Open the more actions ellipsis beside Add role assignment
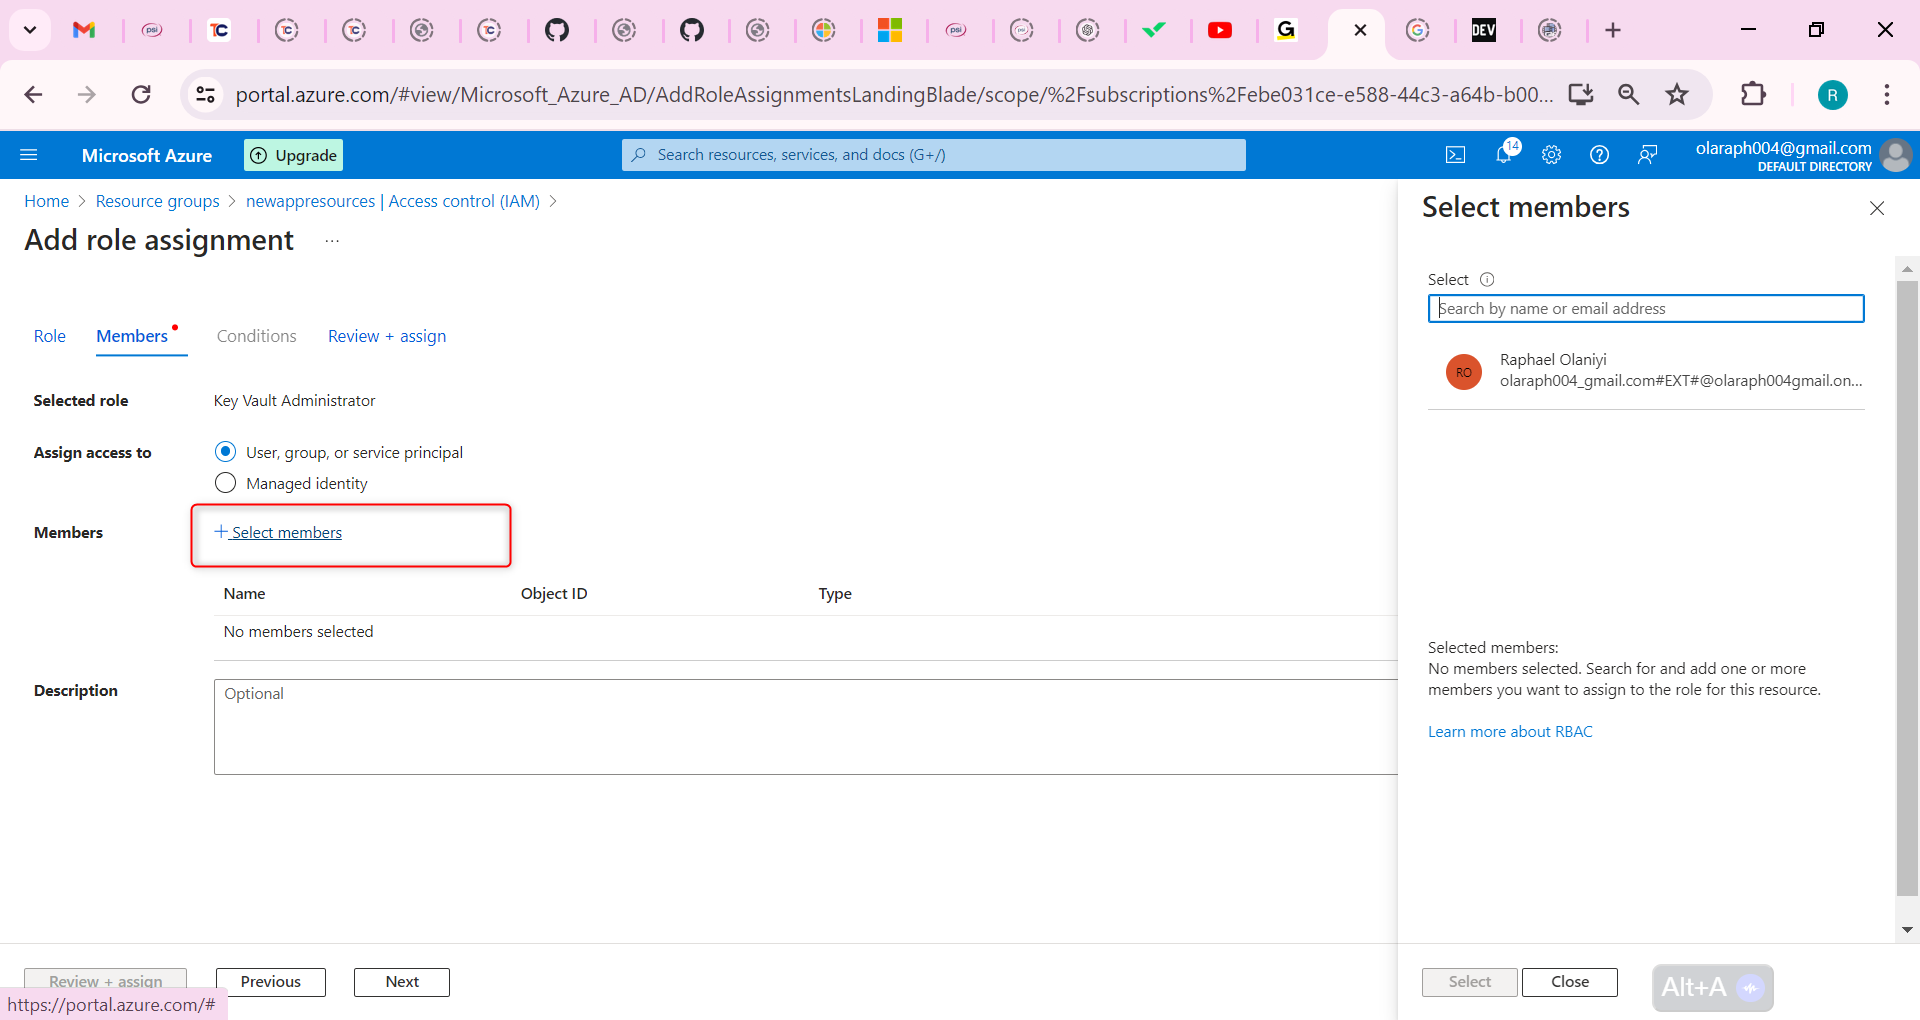Viewport: 1920px width, 1020px height. (332, 241)
